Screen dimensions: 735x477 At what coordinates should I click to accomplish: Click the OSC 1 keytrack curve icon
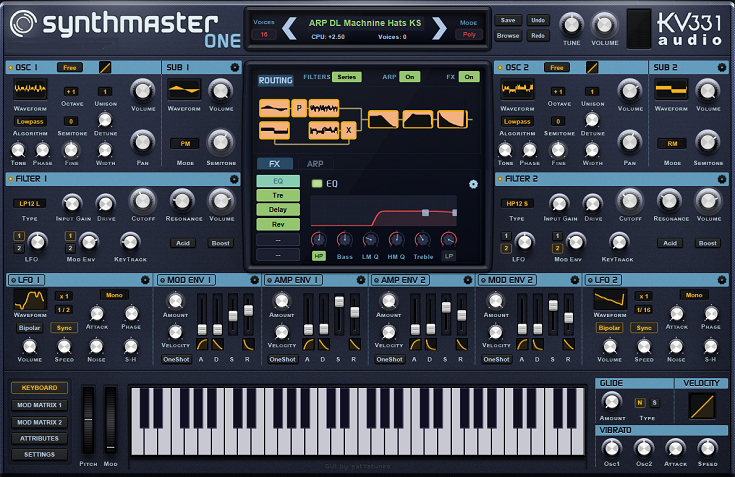[105, 67]
